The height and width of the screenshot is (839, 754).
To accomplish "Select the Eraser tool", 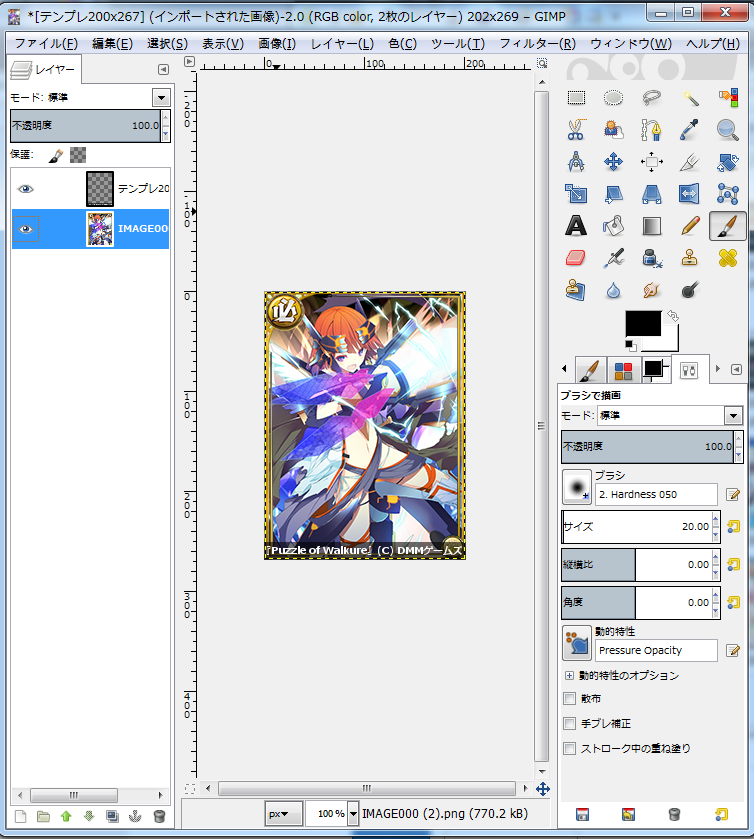I will (576, 258).
